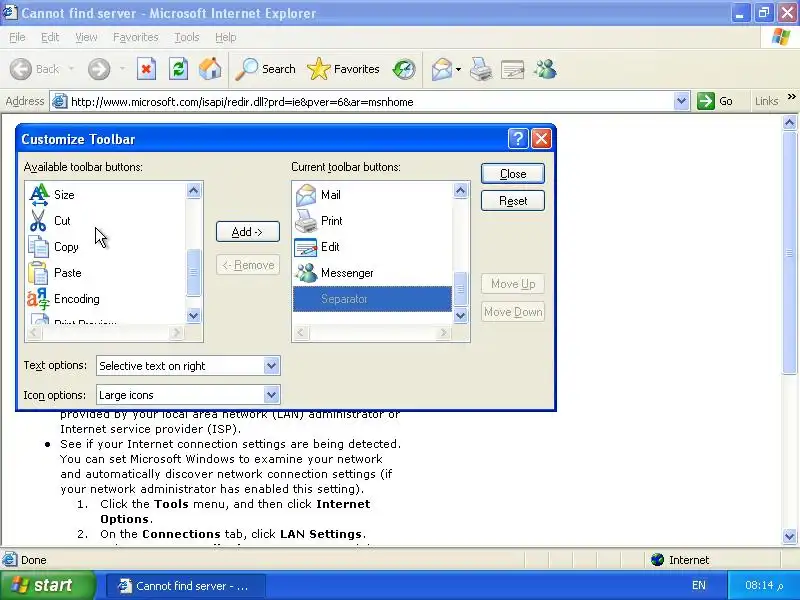The width and height of the screenshot is (800, 600).
Task: Launch Messenger from the toolbar icon
Action: (x=545, y=69)
